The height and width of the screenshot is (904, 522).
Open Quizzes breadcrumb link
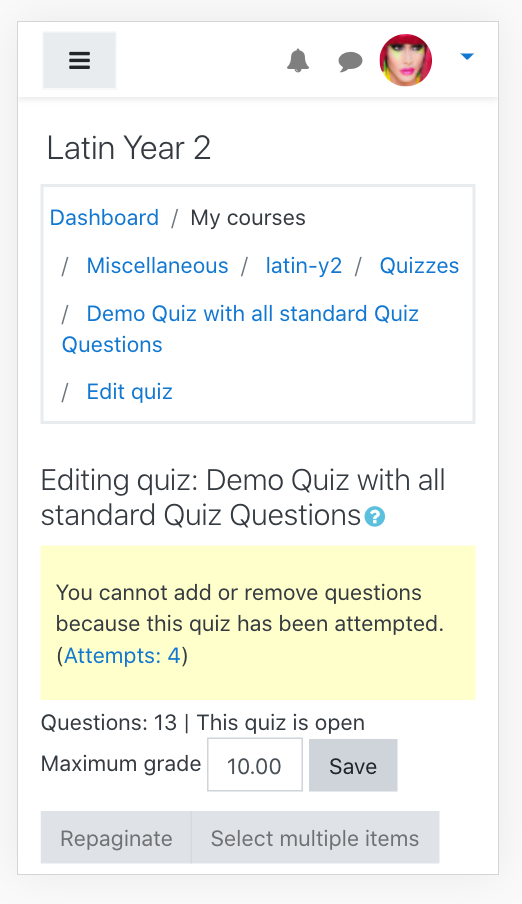pyautogui.click(x=419, y=266)
